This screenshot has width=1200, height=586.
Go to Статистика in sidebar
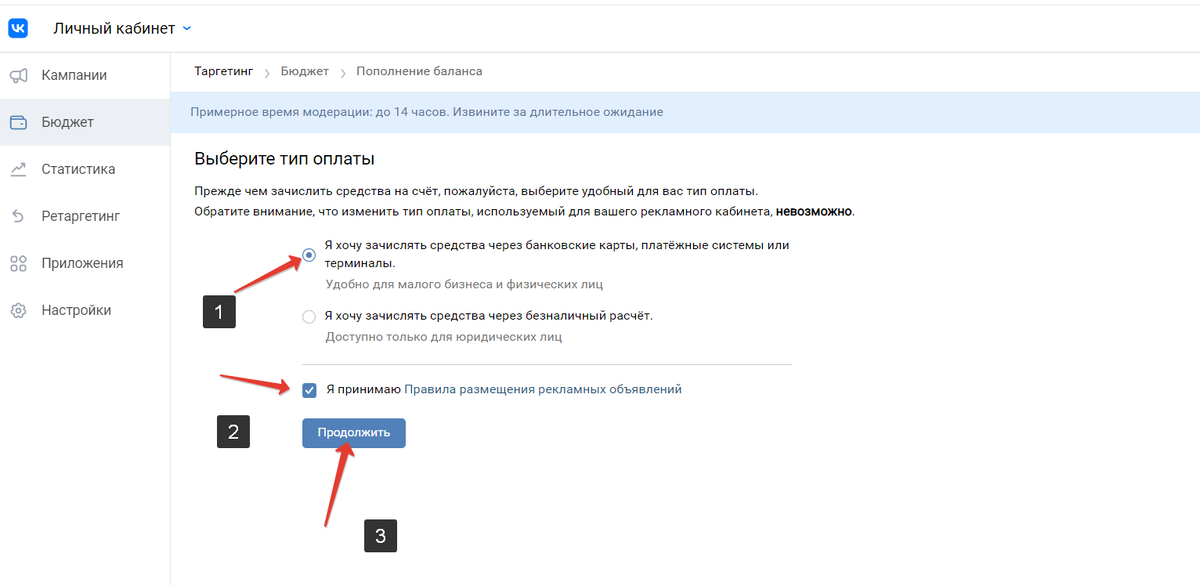click(x=85, y=169)
